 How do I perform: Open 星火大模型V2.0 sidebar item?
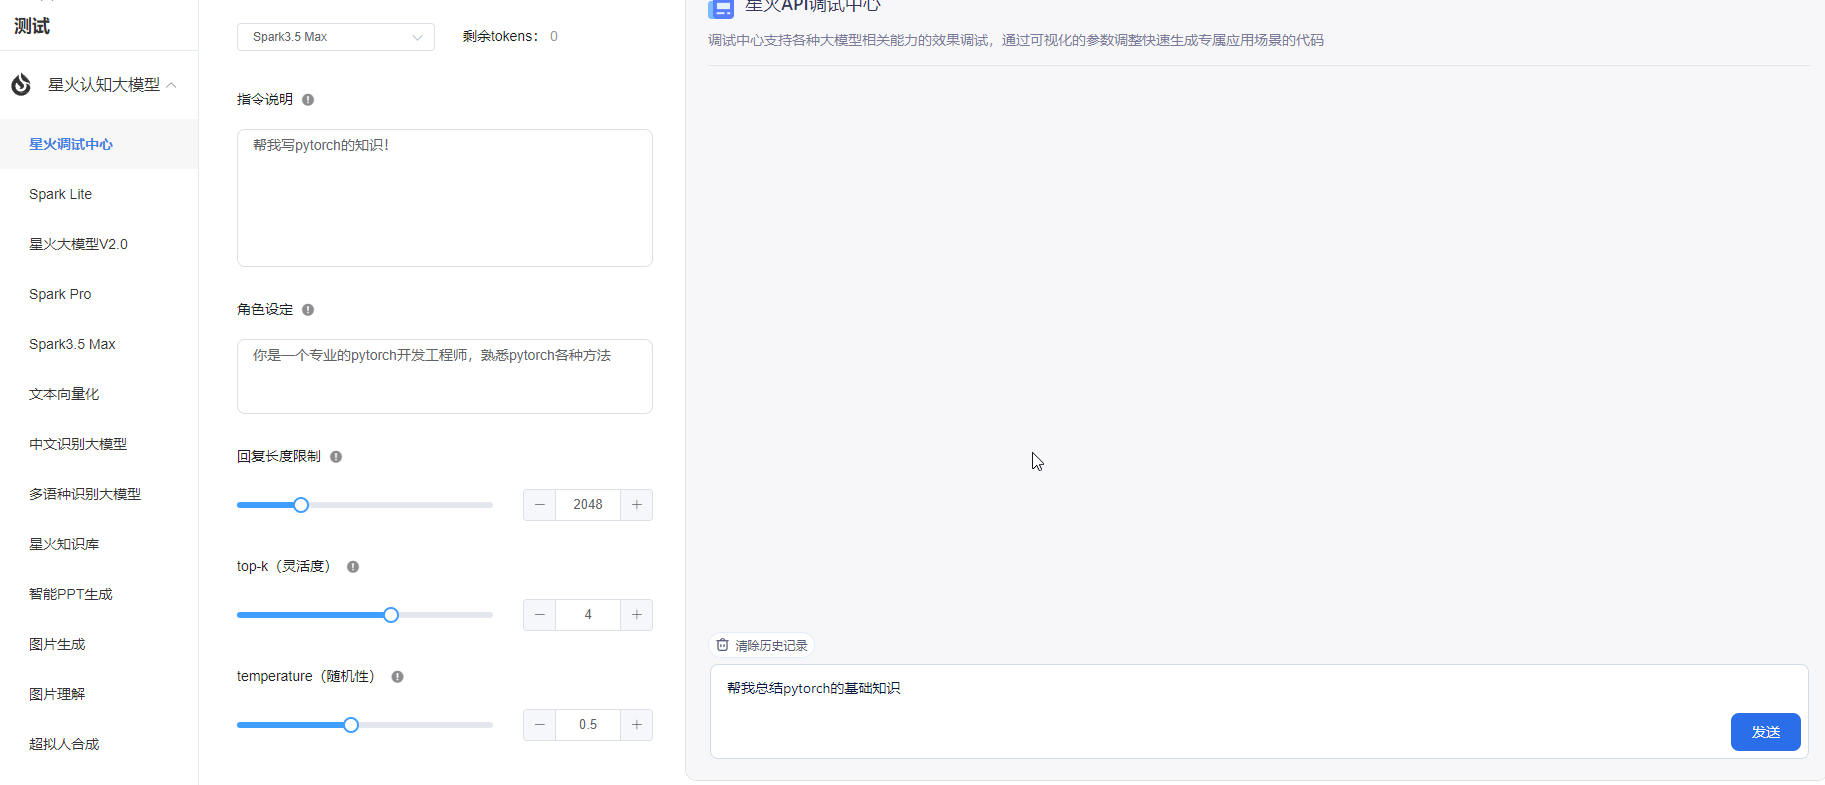coord(78,244)
